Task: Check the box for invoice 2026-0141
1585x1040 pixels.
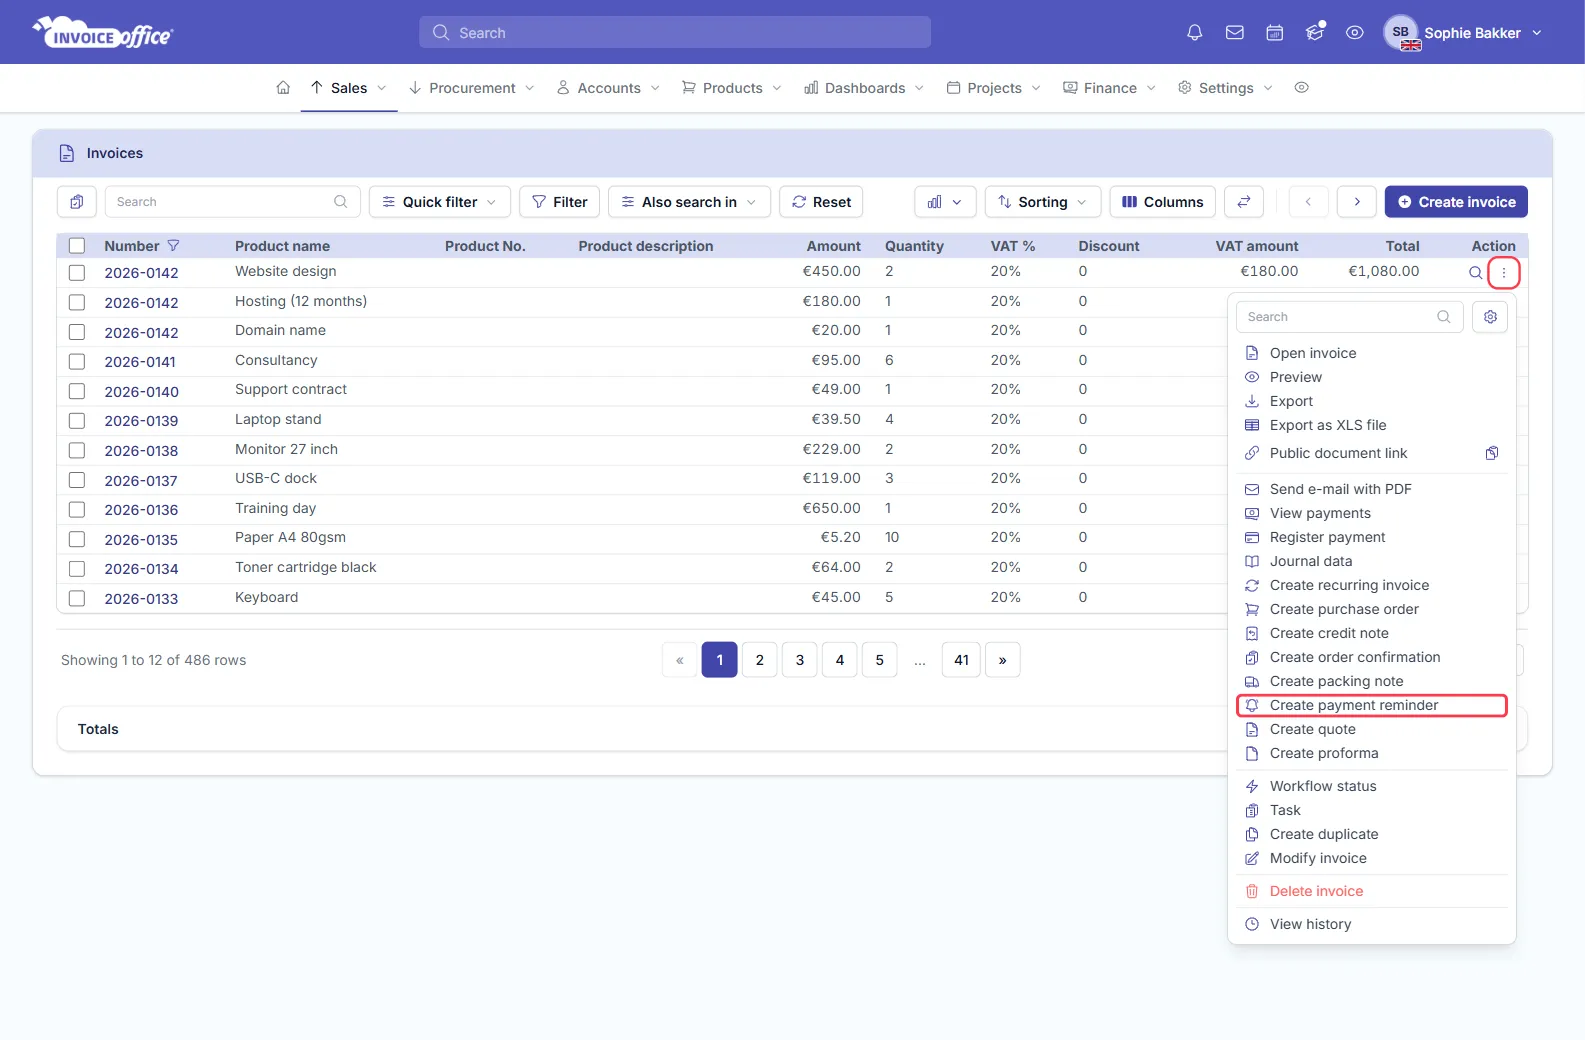Action: tap(77, 361)
